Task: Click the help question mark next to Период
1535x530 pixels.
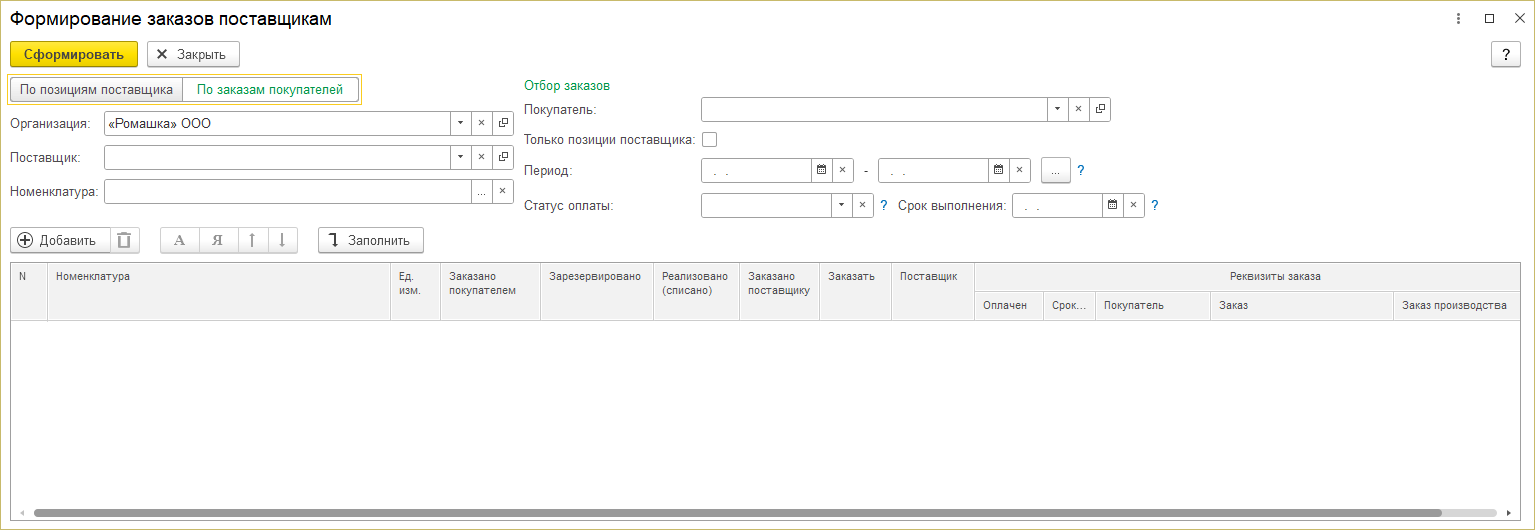Action: point(1081,170)
